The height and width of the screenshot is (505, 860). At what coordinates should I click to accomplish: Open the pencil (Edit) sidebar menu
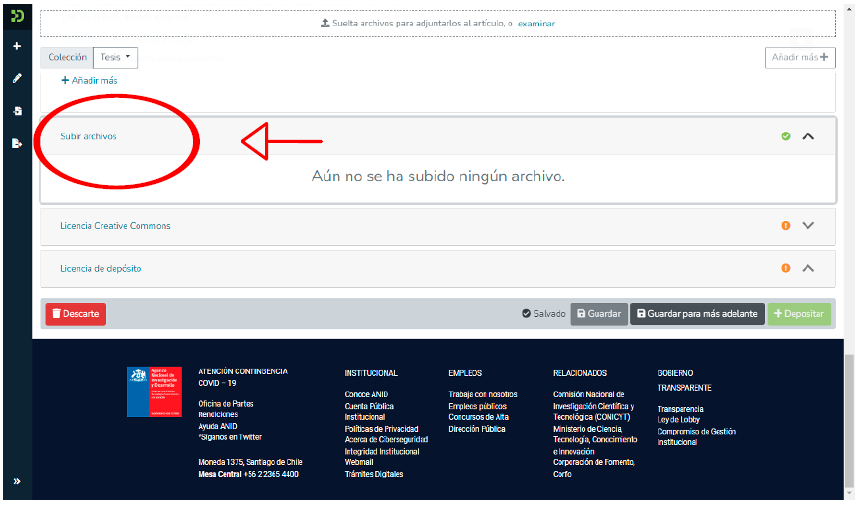(17, 78)
